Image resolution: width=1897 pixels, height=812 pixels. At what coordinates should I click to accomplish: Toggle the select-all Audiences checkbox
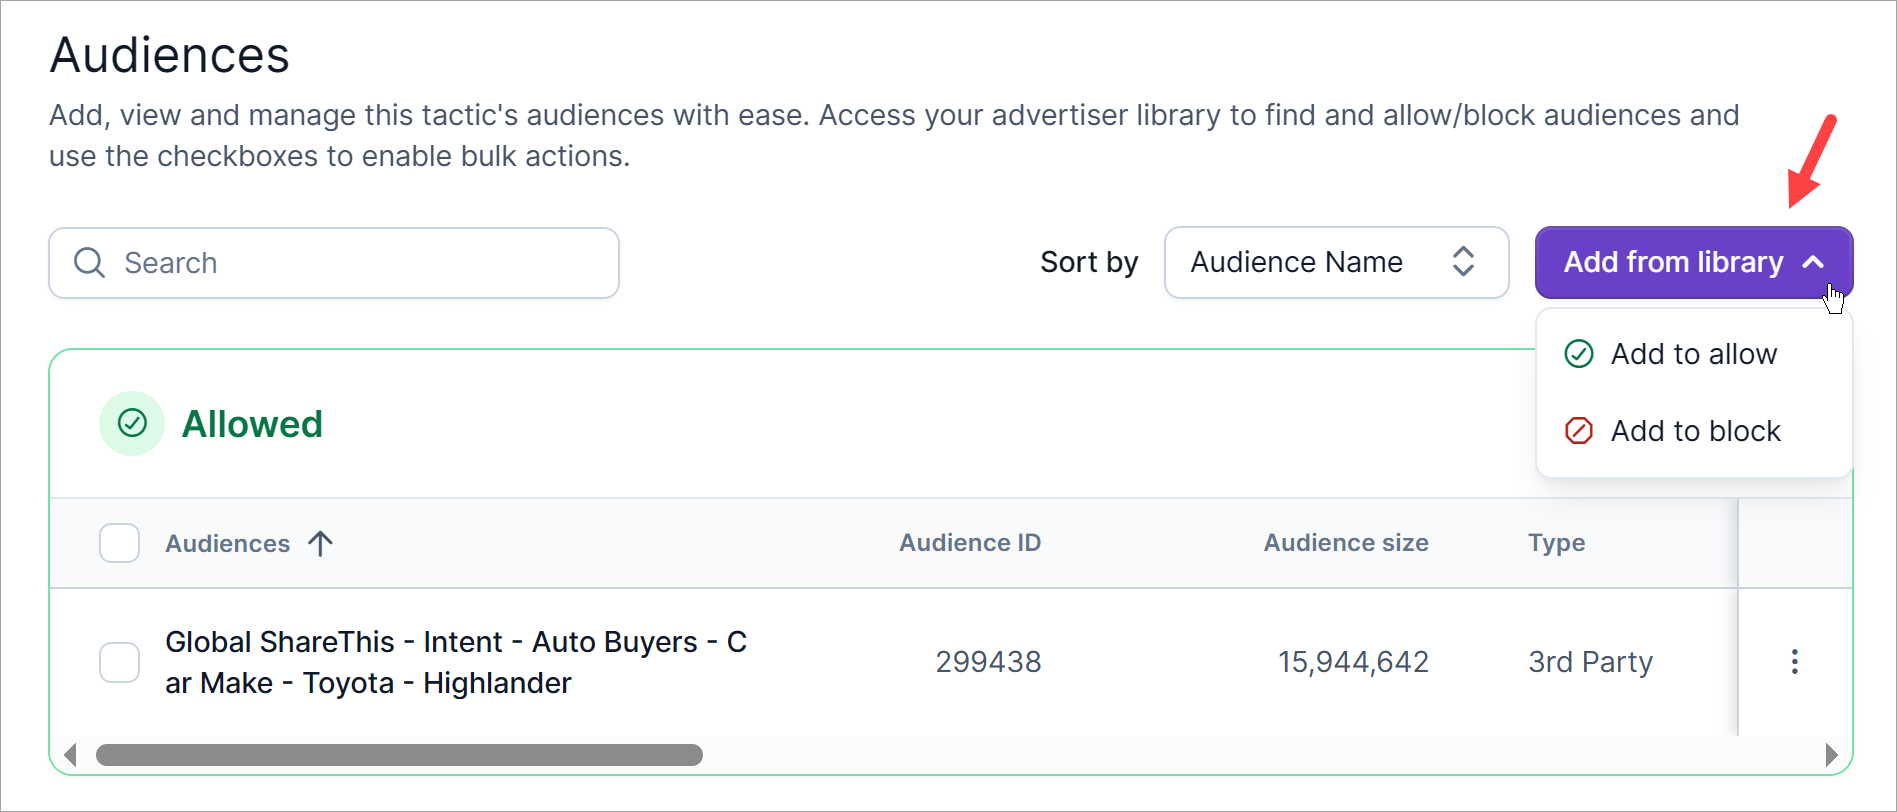119,543
